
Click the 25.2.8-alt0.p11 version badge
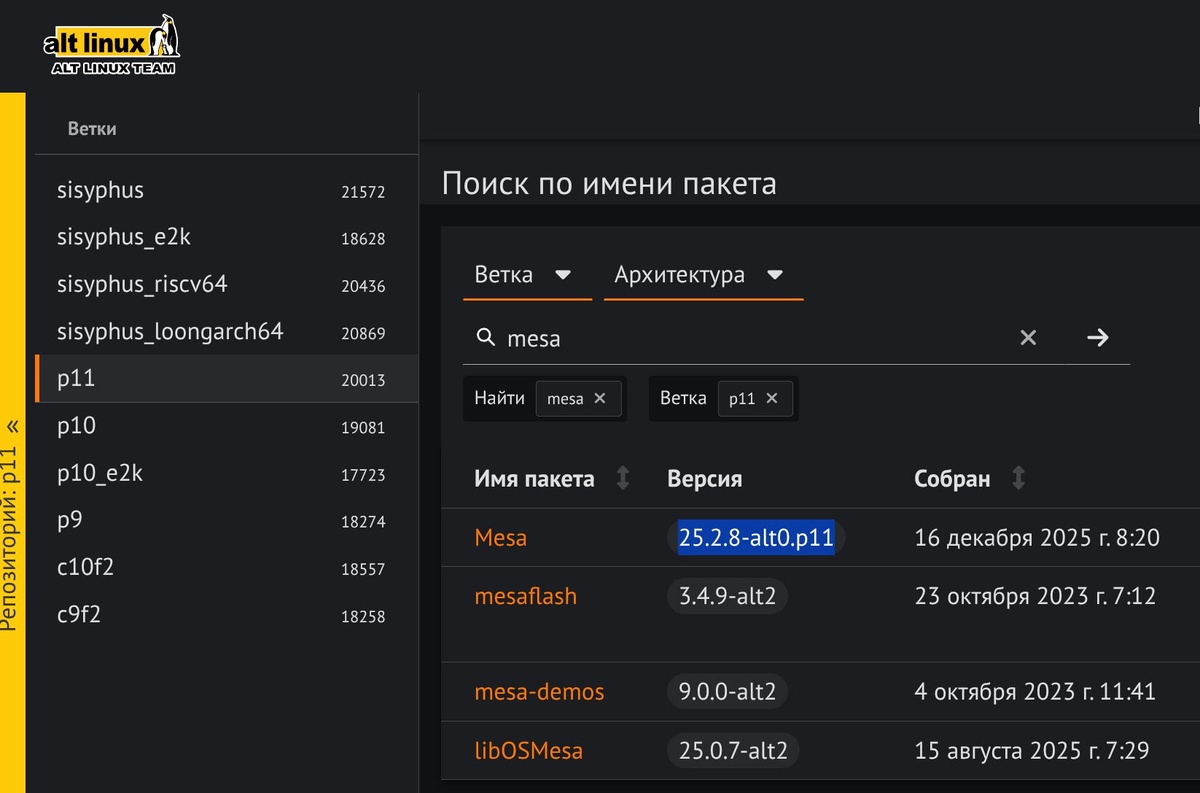(x=756, y=538)
